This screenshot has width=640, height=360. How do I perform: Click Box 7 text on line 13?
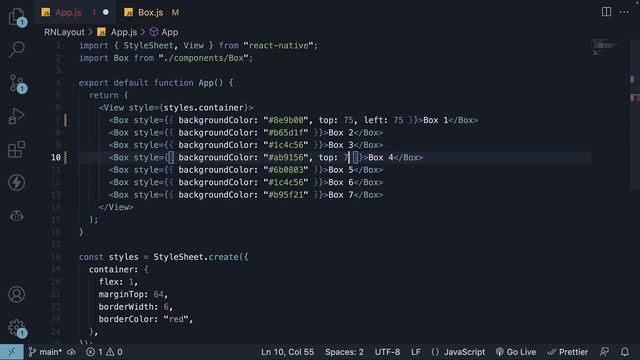coord(341,195)
